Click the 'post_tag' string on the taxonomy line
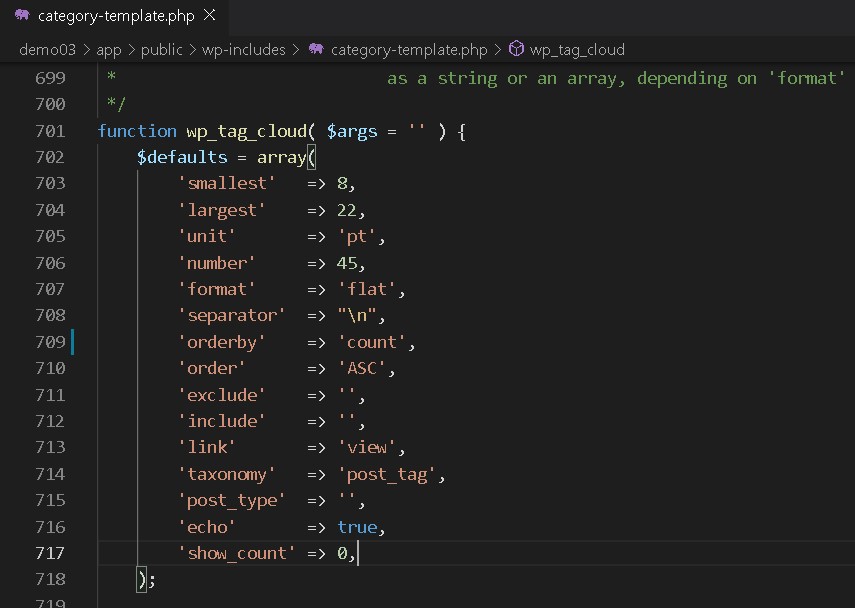Screen dimensions: 855x608 point(386,474)
